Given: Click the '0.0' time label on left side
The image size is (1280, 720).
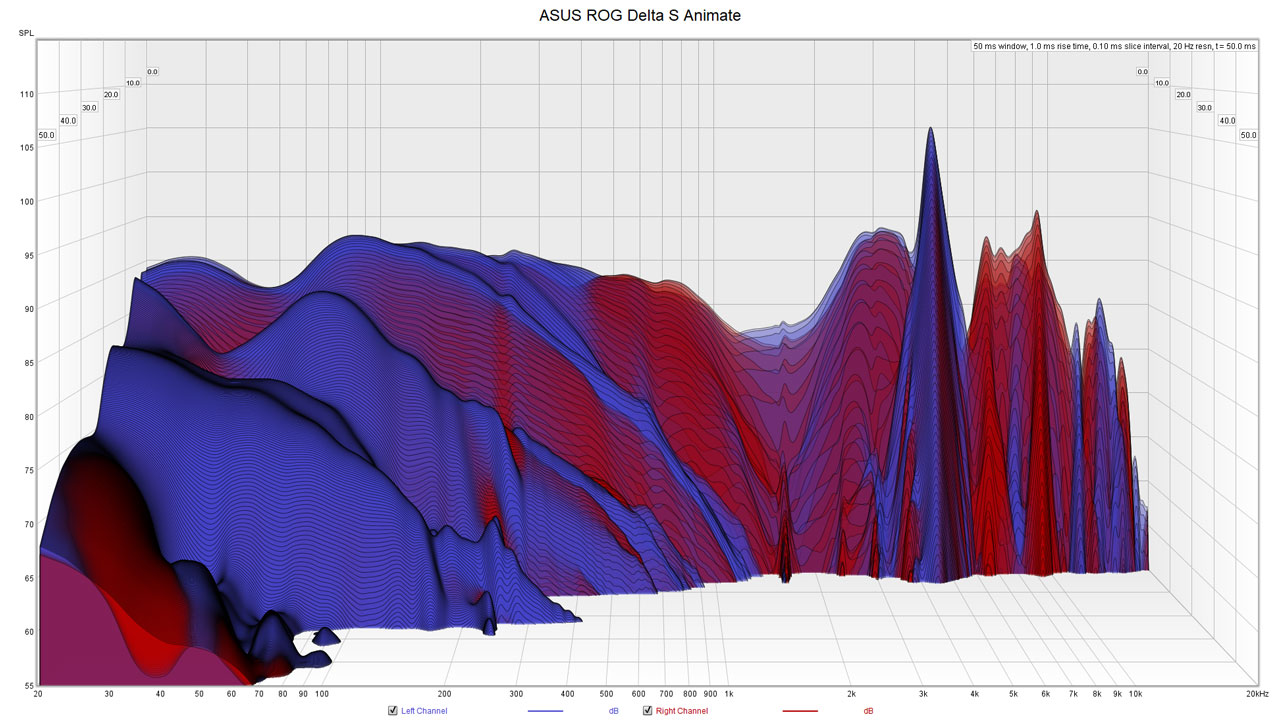Looking at the screenshot, I should [153, 72].
